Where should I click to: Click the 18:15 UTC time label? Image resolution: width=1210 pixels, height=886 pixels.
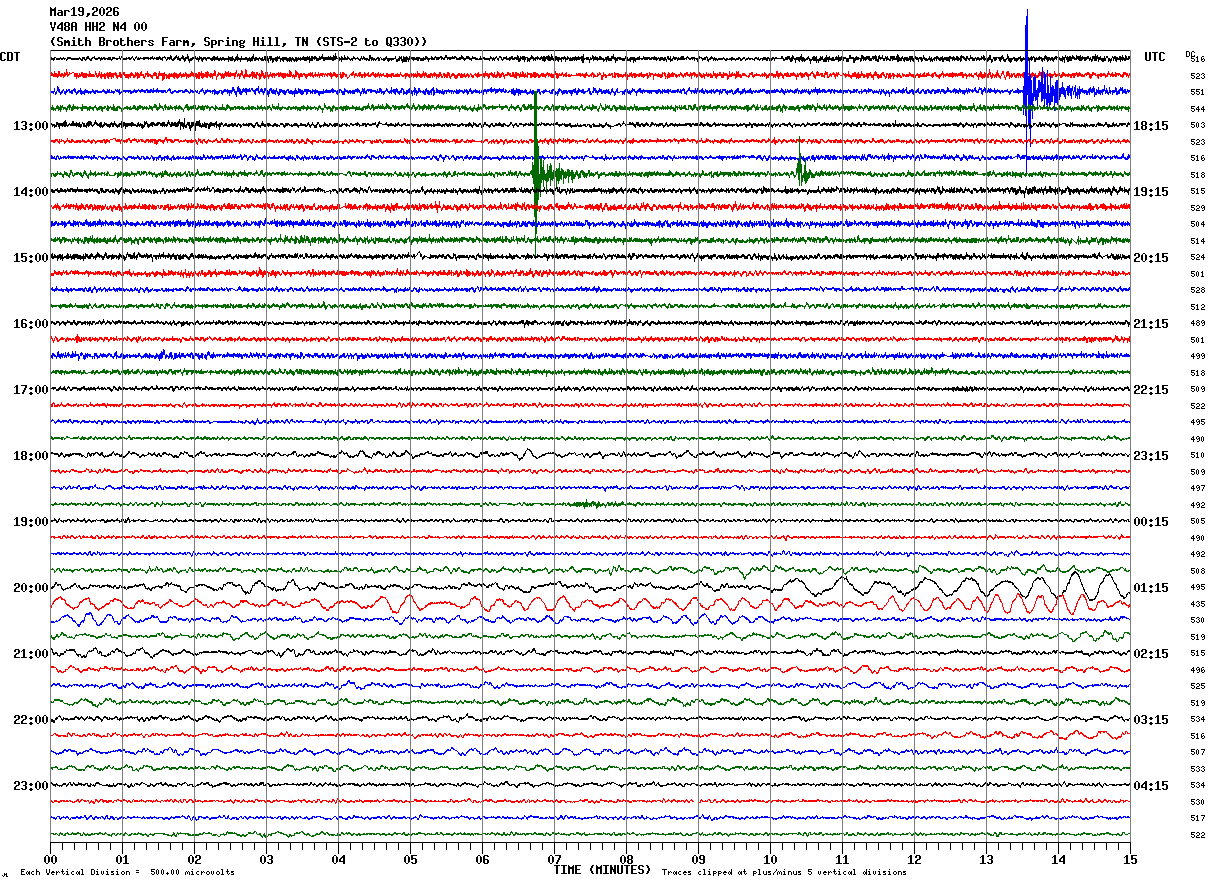(1151, 126)
